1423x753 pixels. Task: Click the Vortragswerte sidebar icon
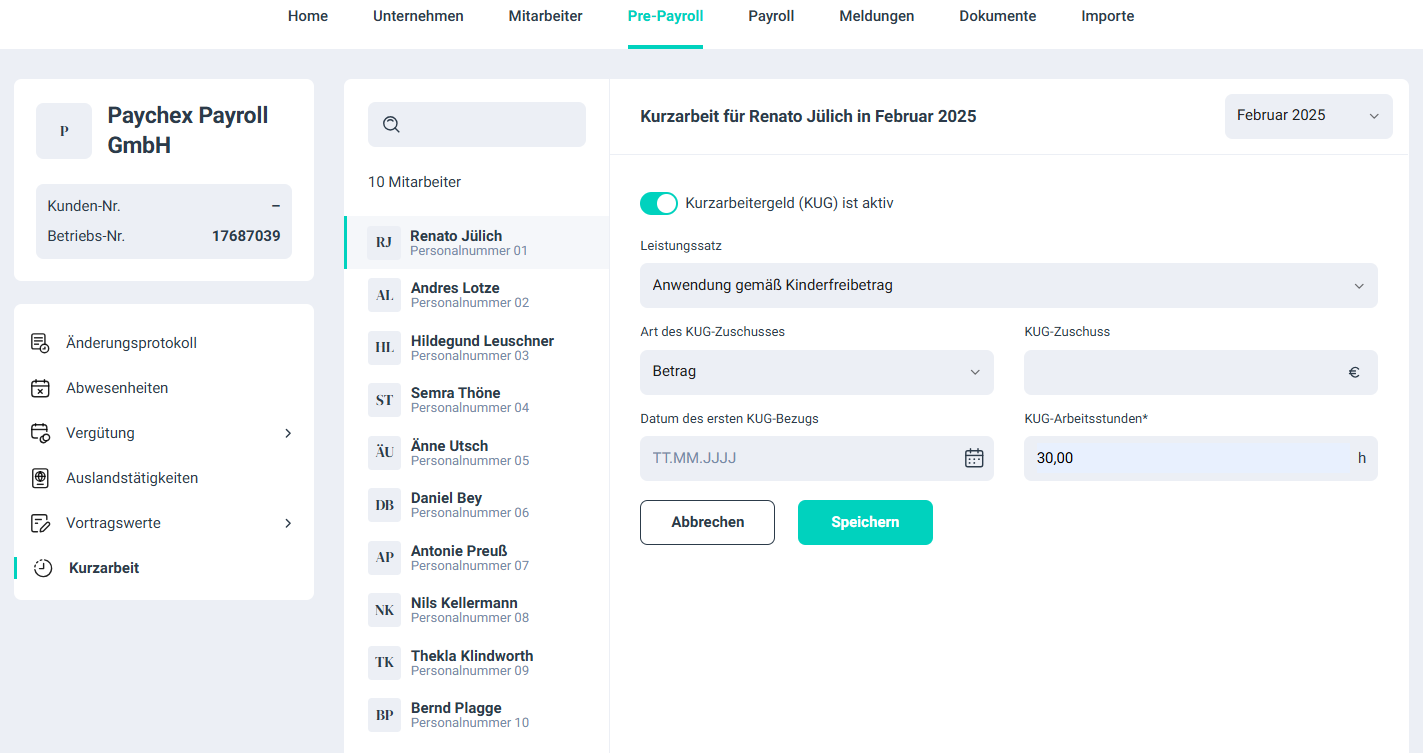point(40,523)
